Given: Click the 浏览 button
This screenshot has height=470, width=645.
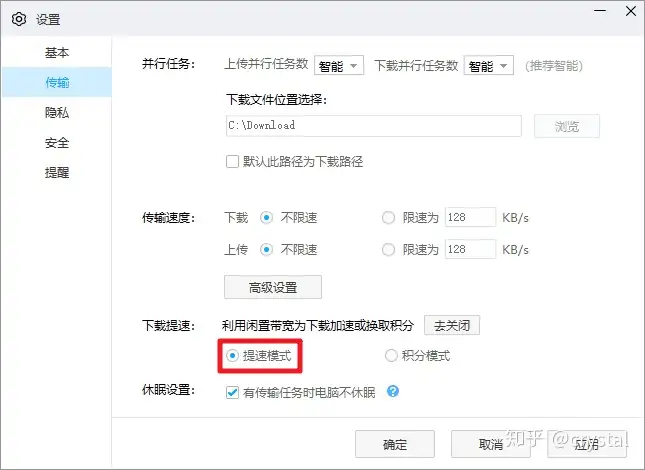Looking at the screenshot, I should pos(567,126).
